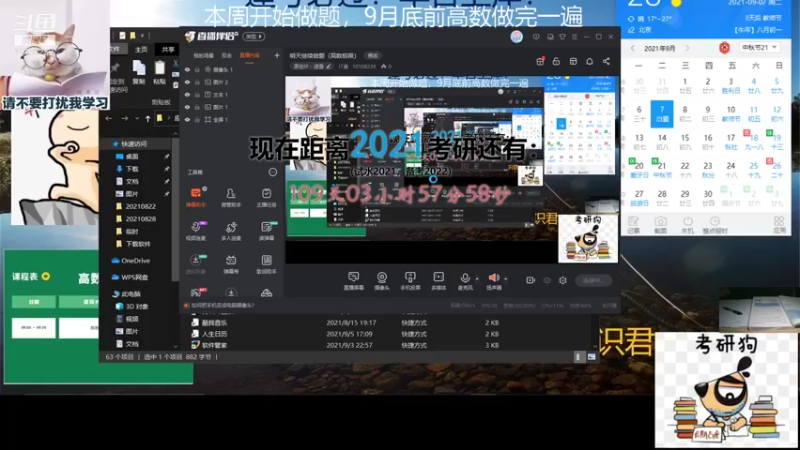The image size is (800, 450).
Task: Open the notification bell icon
Action: click(589, 61)
